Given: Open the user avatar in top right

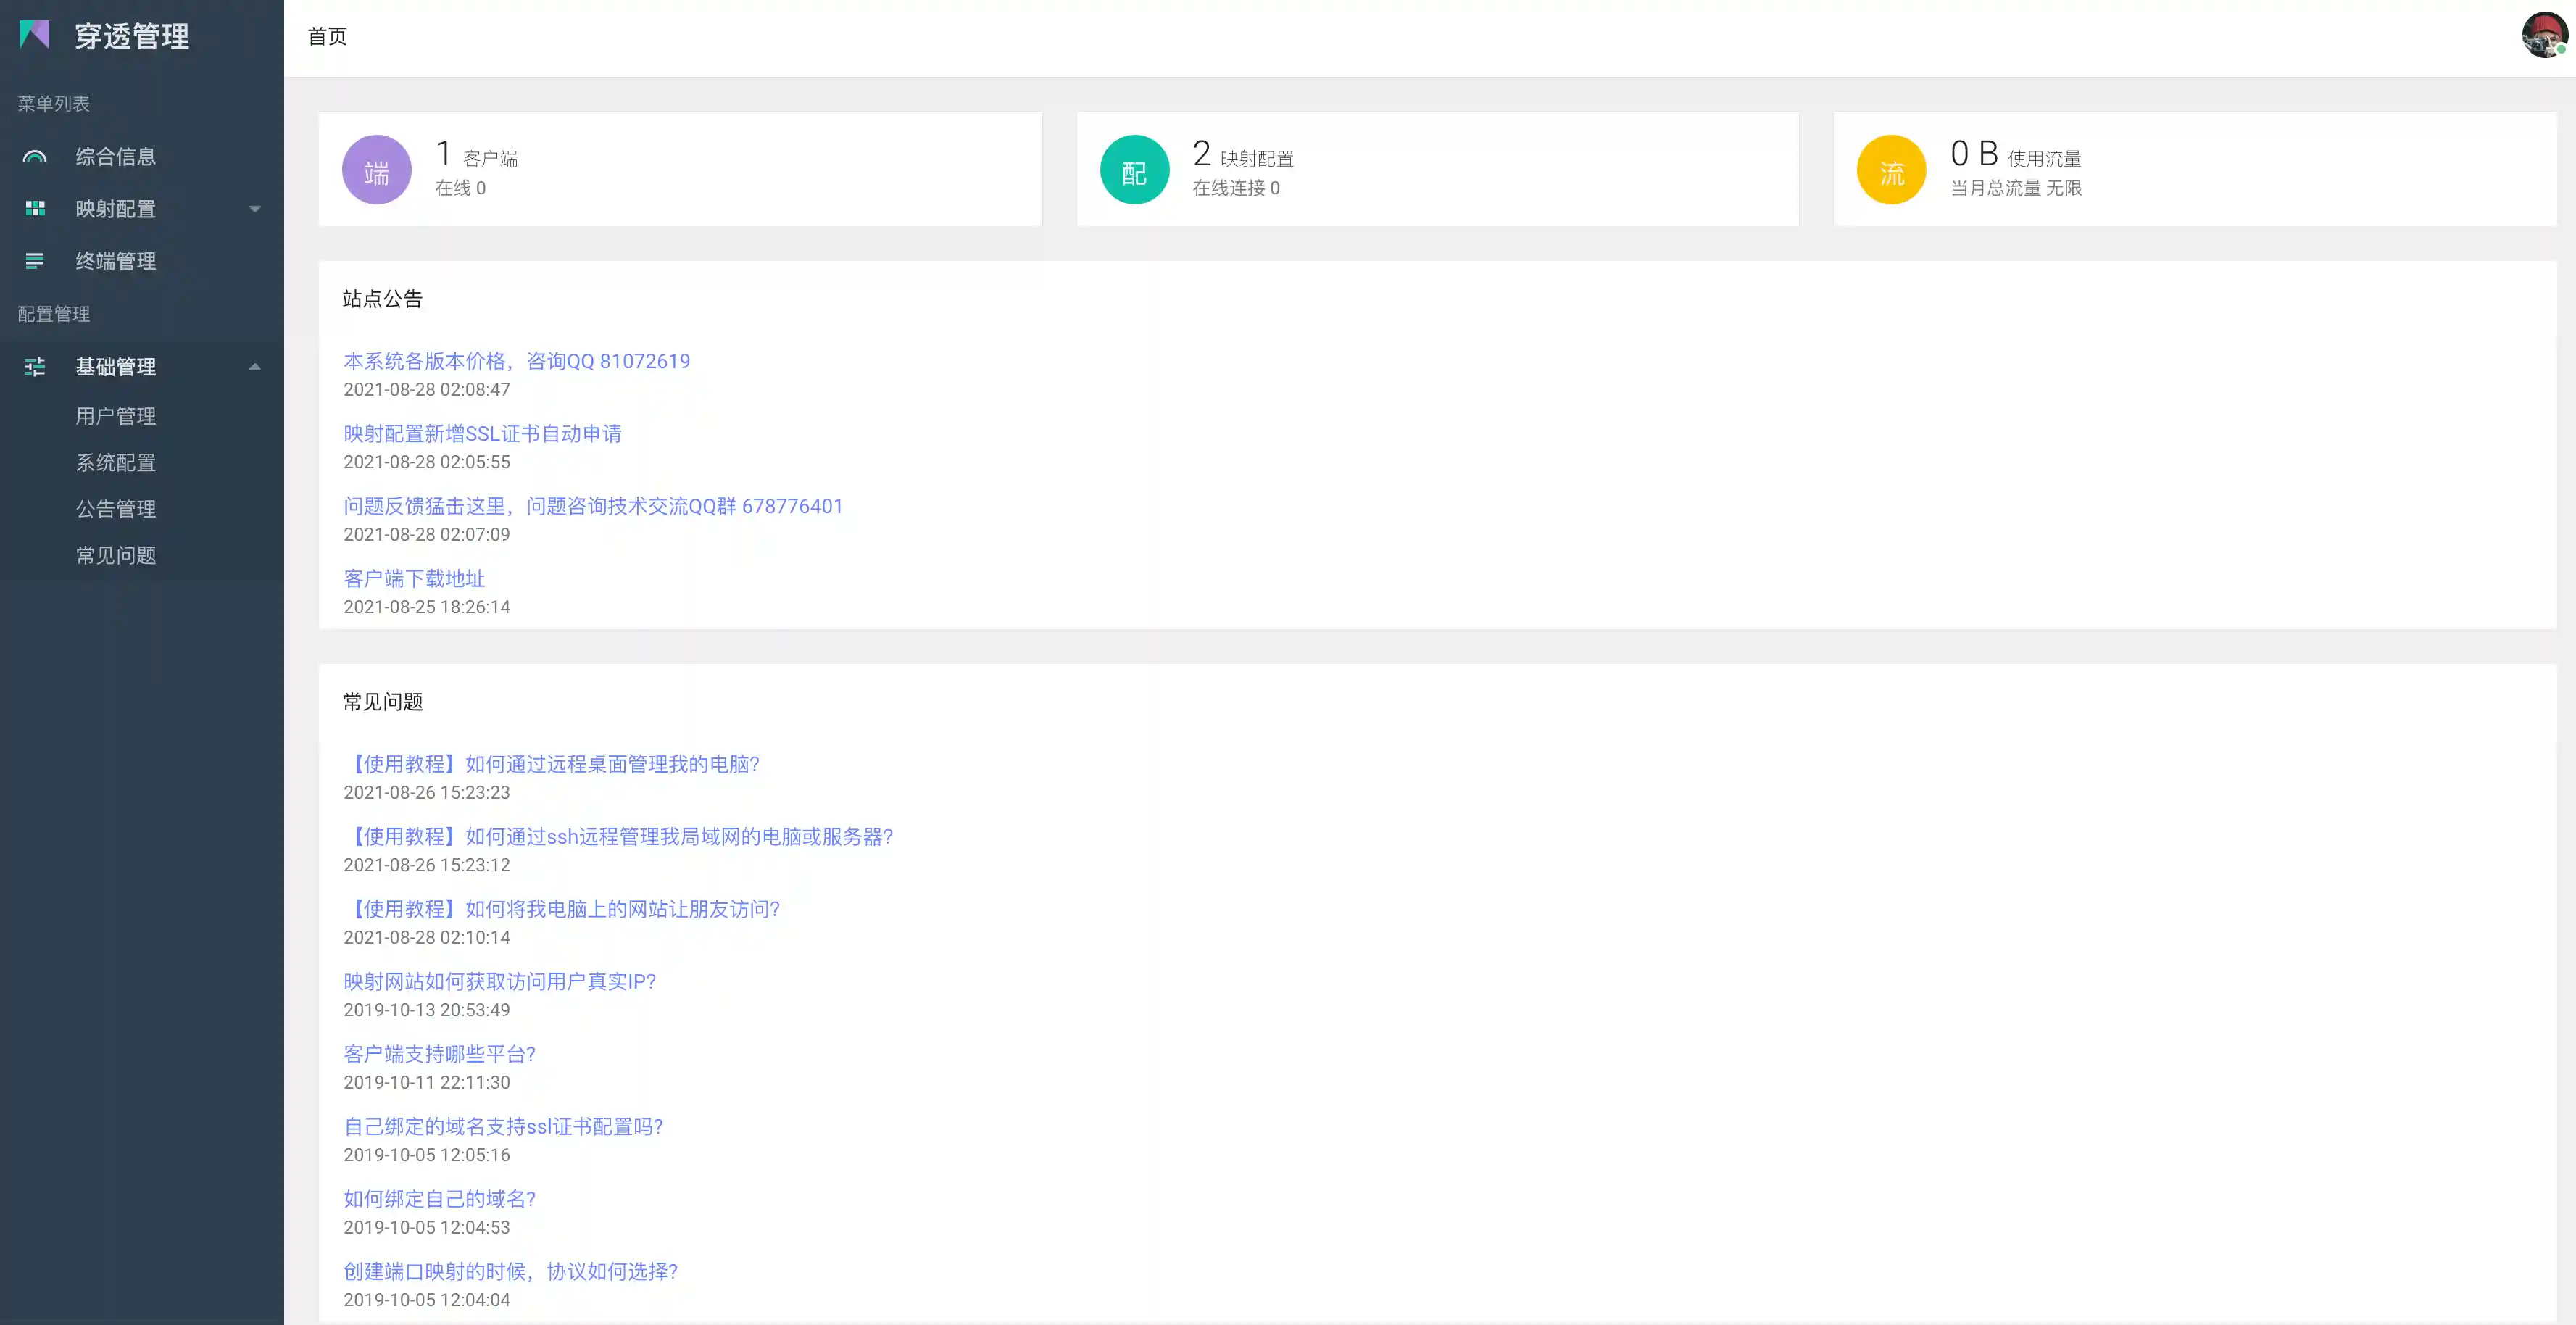Looking at the screenshot, I should point(2544,35).
